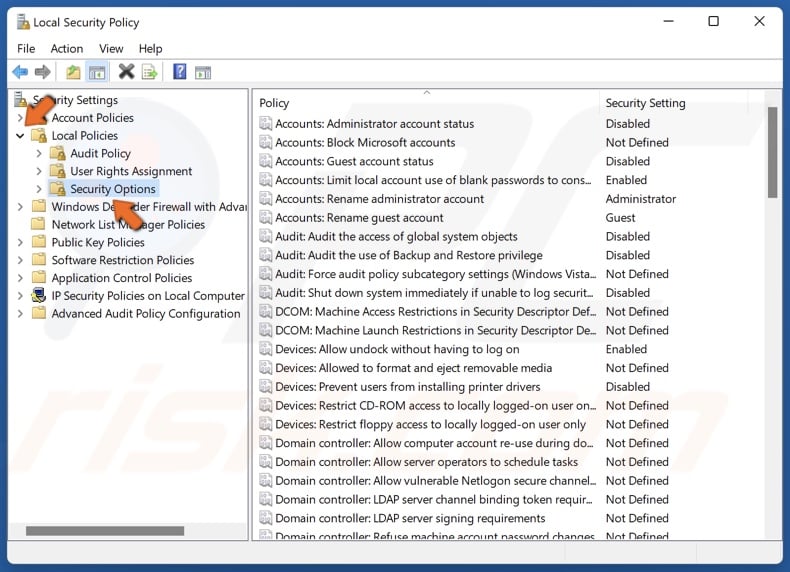Expand the Public Key Policies node
This screenshot has height=572, width=790.
[20, 242]
